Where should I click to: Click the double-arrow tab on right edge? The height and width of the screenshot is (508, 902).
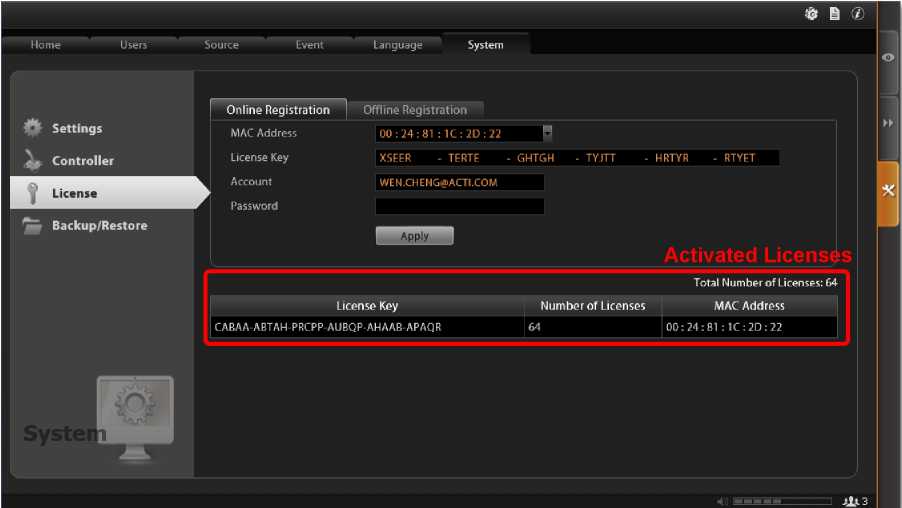click(888, 124)
